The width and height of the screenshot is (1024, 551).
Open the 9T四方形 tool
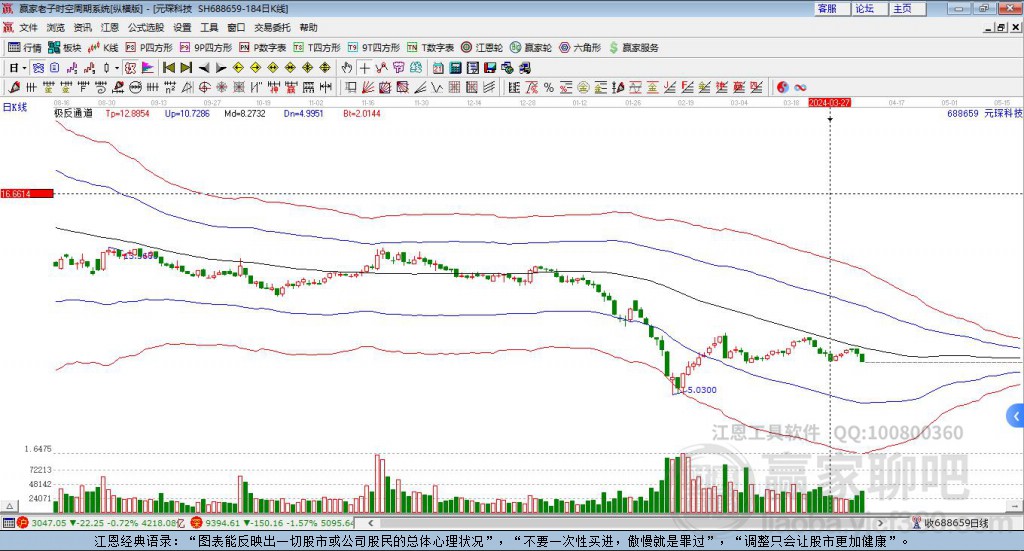point(374,48)
